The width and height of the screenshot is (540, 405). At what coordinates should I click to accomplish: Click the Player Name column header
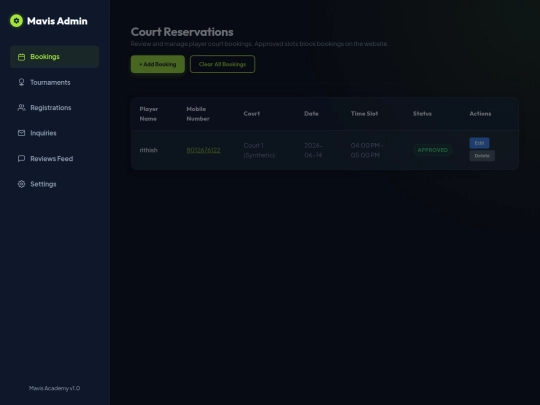[149, 114]
